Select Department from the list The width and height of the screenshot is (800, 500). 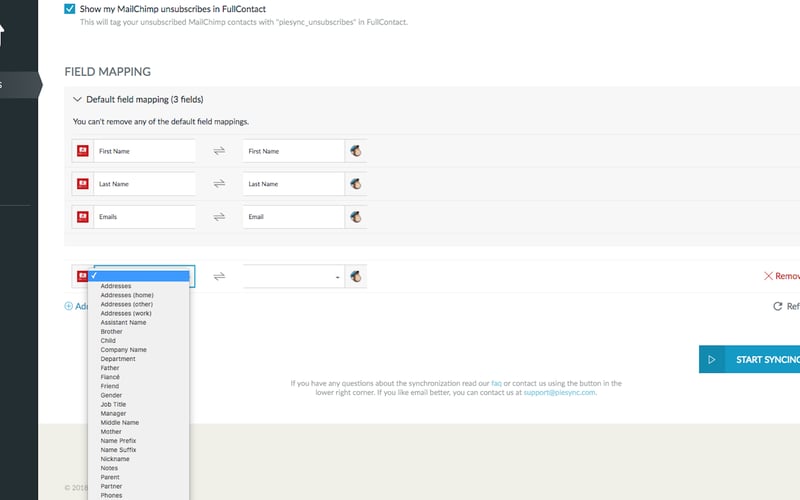coord(118,359)
